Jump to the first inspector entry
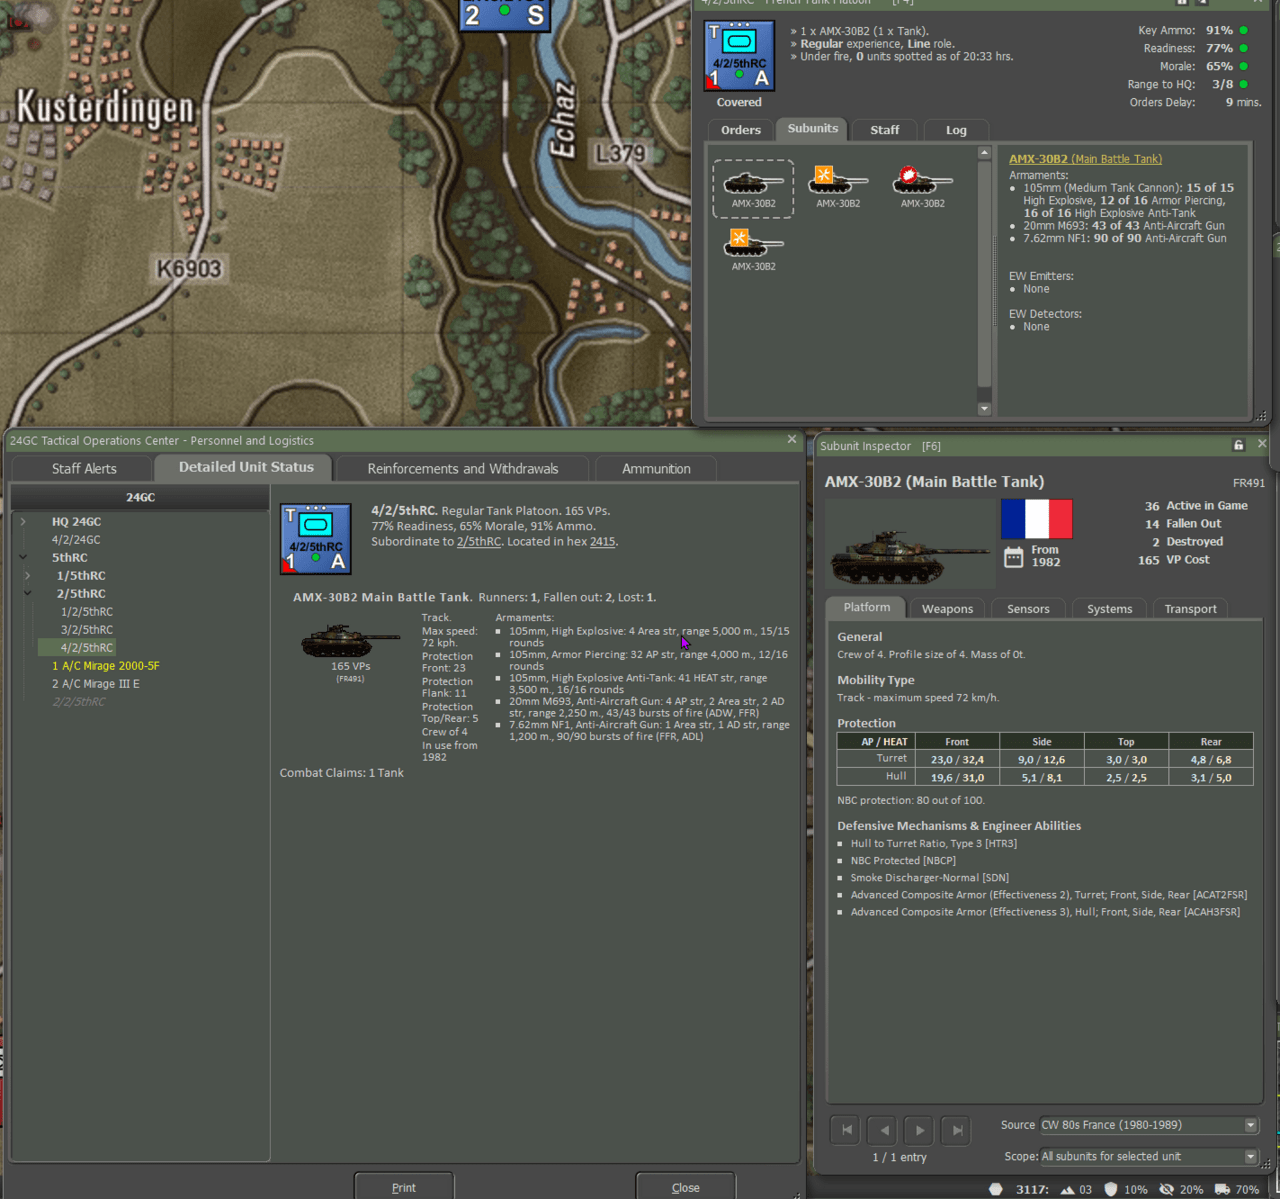Viewport: 1280px width, 1199px height. point(847,1130)
